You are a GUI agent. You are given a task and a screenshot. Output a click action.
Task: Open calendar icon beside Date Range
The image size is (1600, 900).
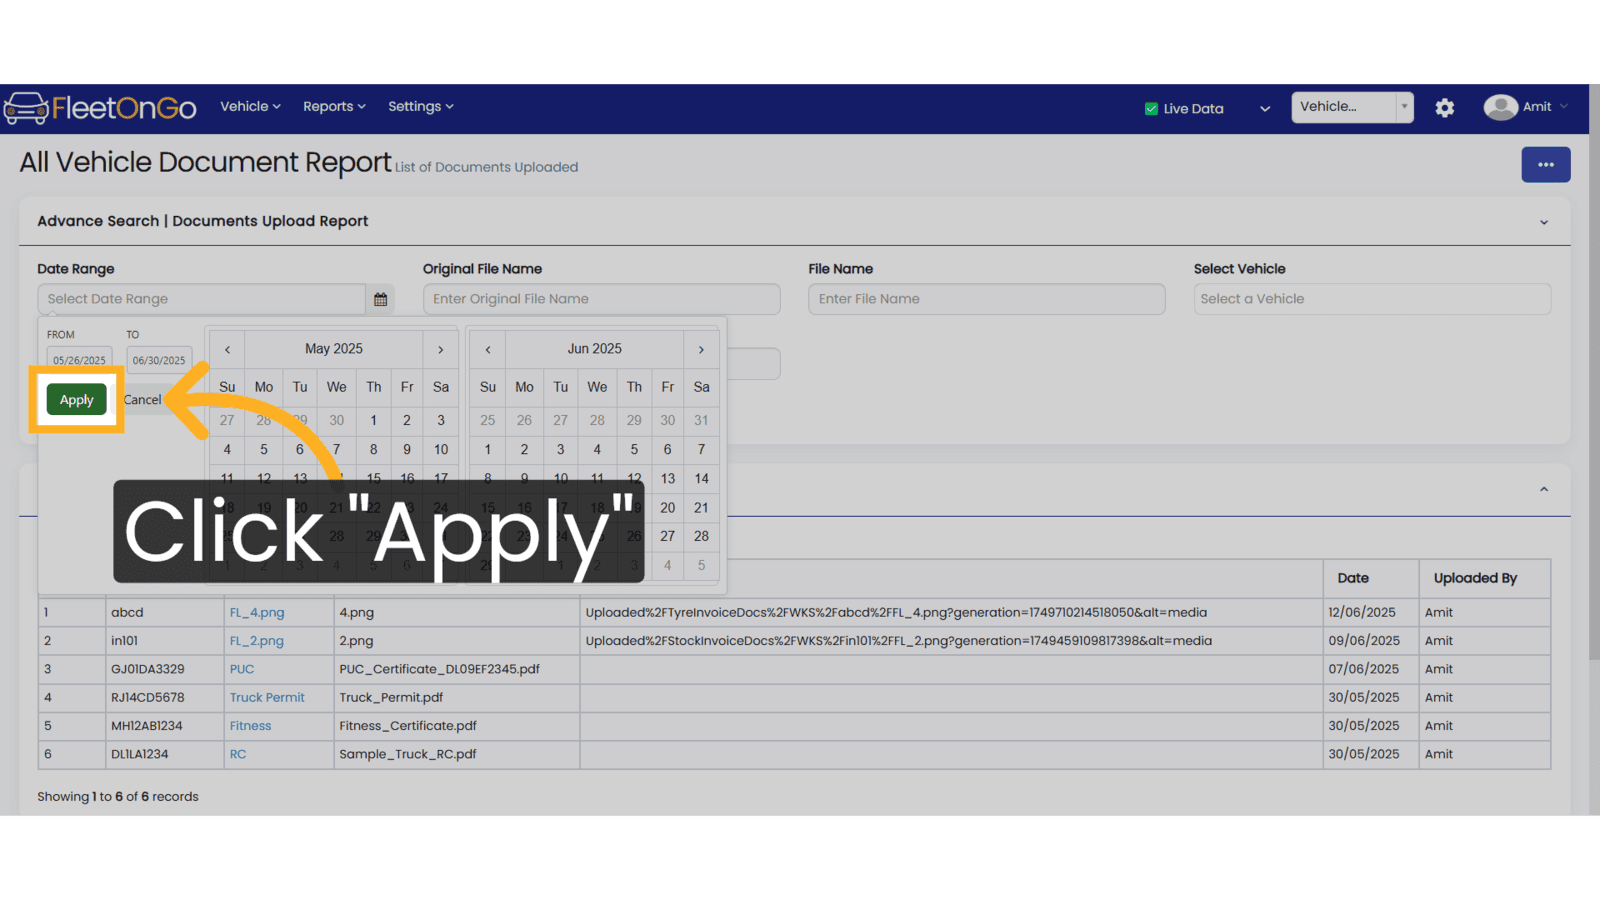(380, 299)
